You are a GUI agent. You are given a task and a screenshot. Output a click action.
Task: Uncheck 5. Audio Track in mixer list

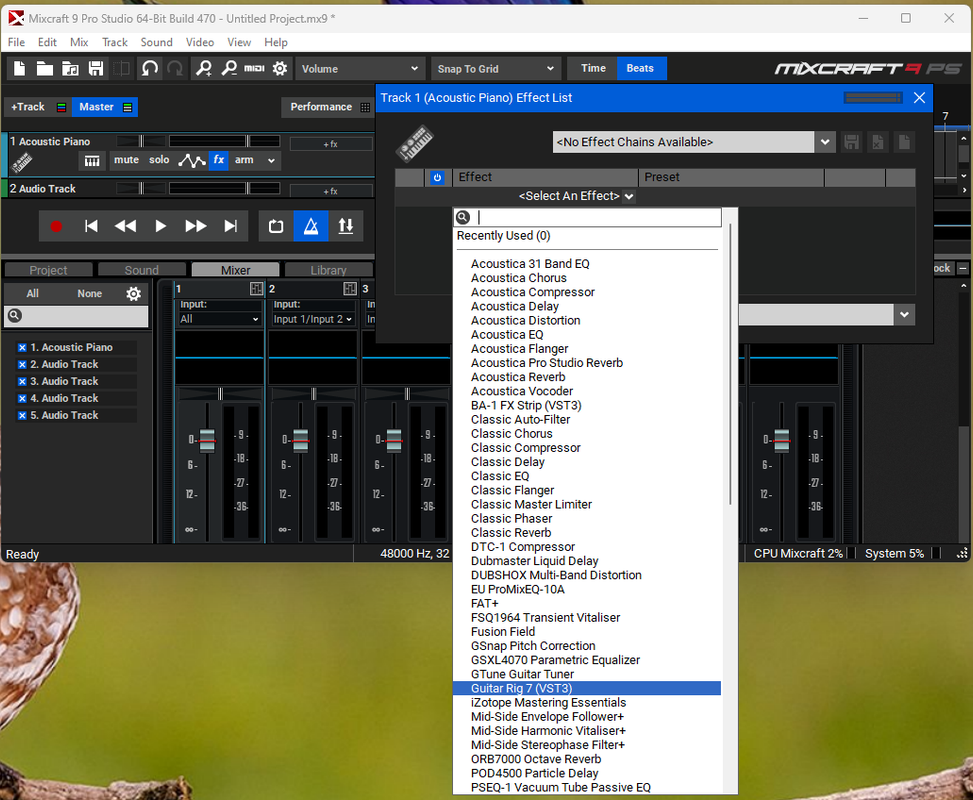click(x=22, y=416)
